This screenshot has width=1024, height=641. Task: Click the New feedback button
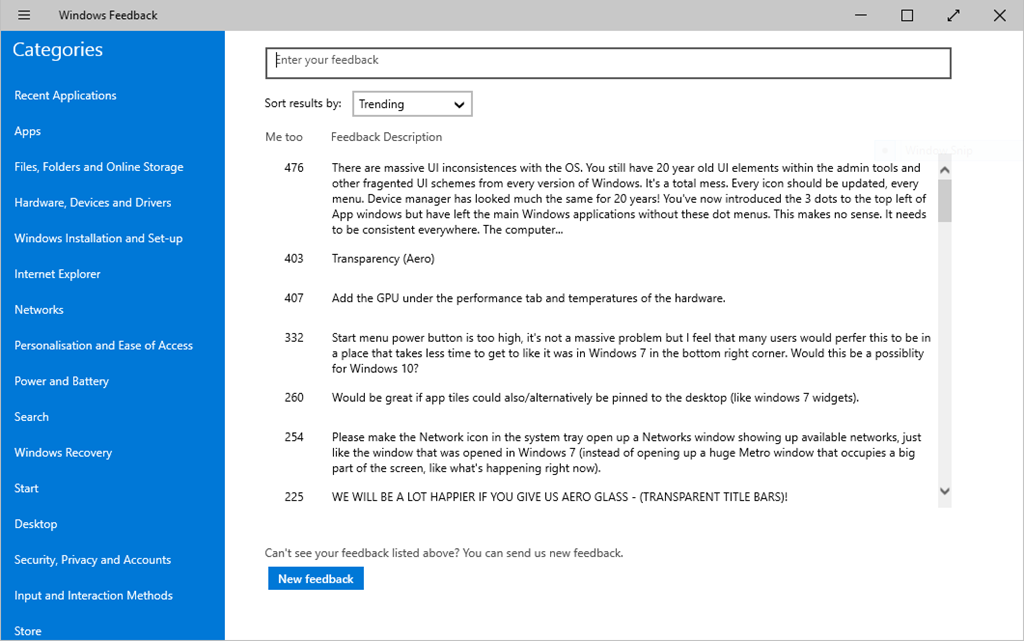coord(316,578)
